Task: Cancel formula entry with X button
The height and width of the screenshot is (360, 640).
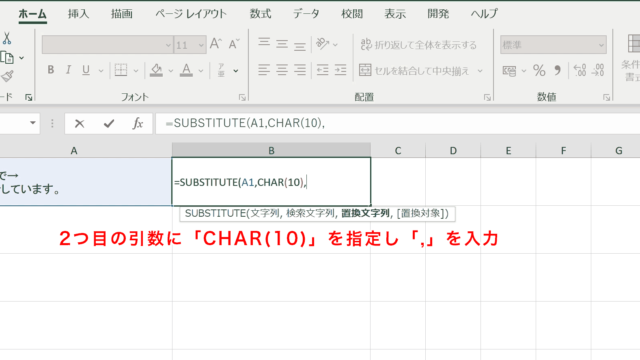Action: point(80,123)
